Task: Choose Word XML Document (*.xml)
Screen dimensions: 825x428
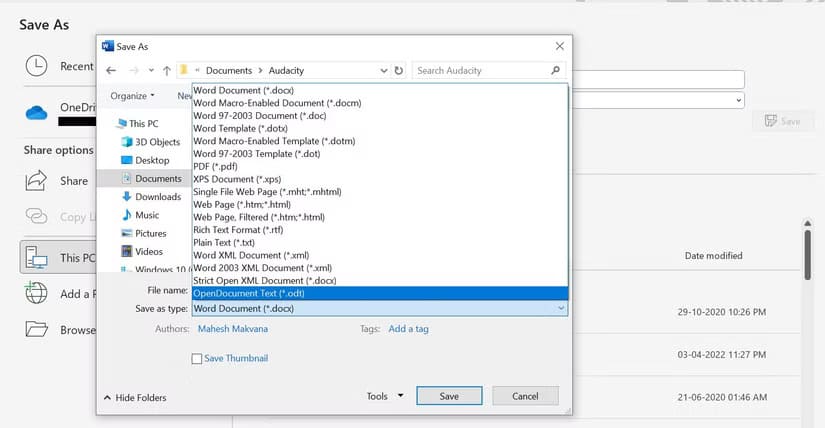Action: 380,255
